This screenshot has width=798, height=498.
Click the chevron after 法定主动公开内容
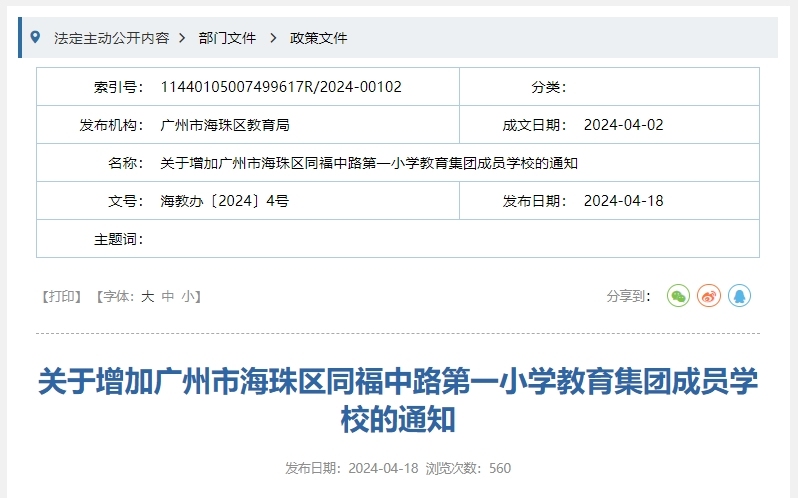[182, 38]
